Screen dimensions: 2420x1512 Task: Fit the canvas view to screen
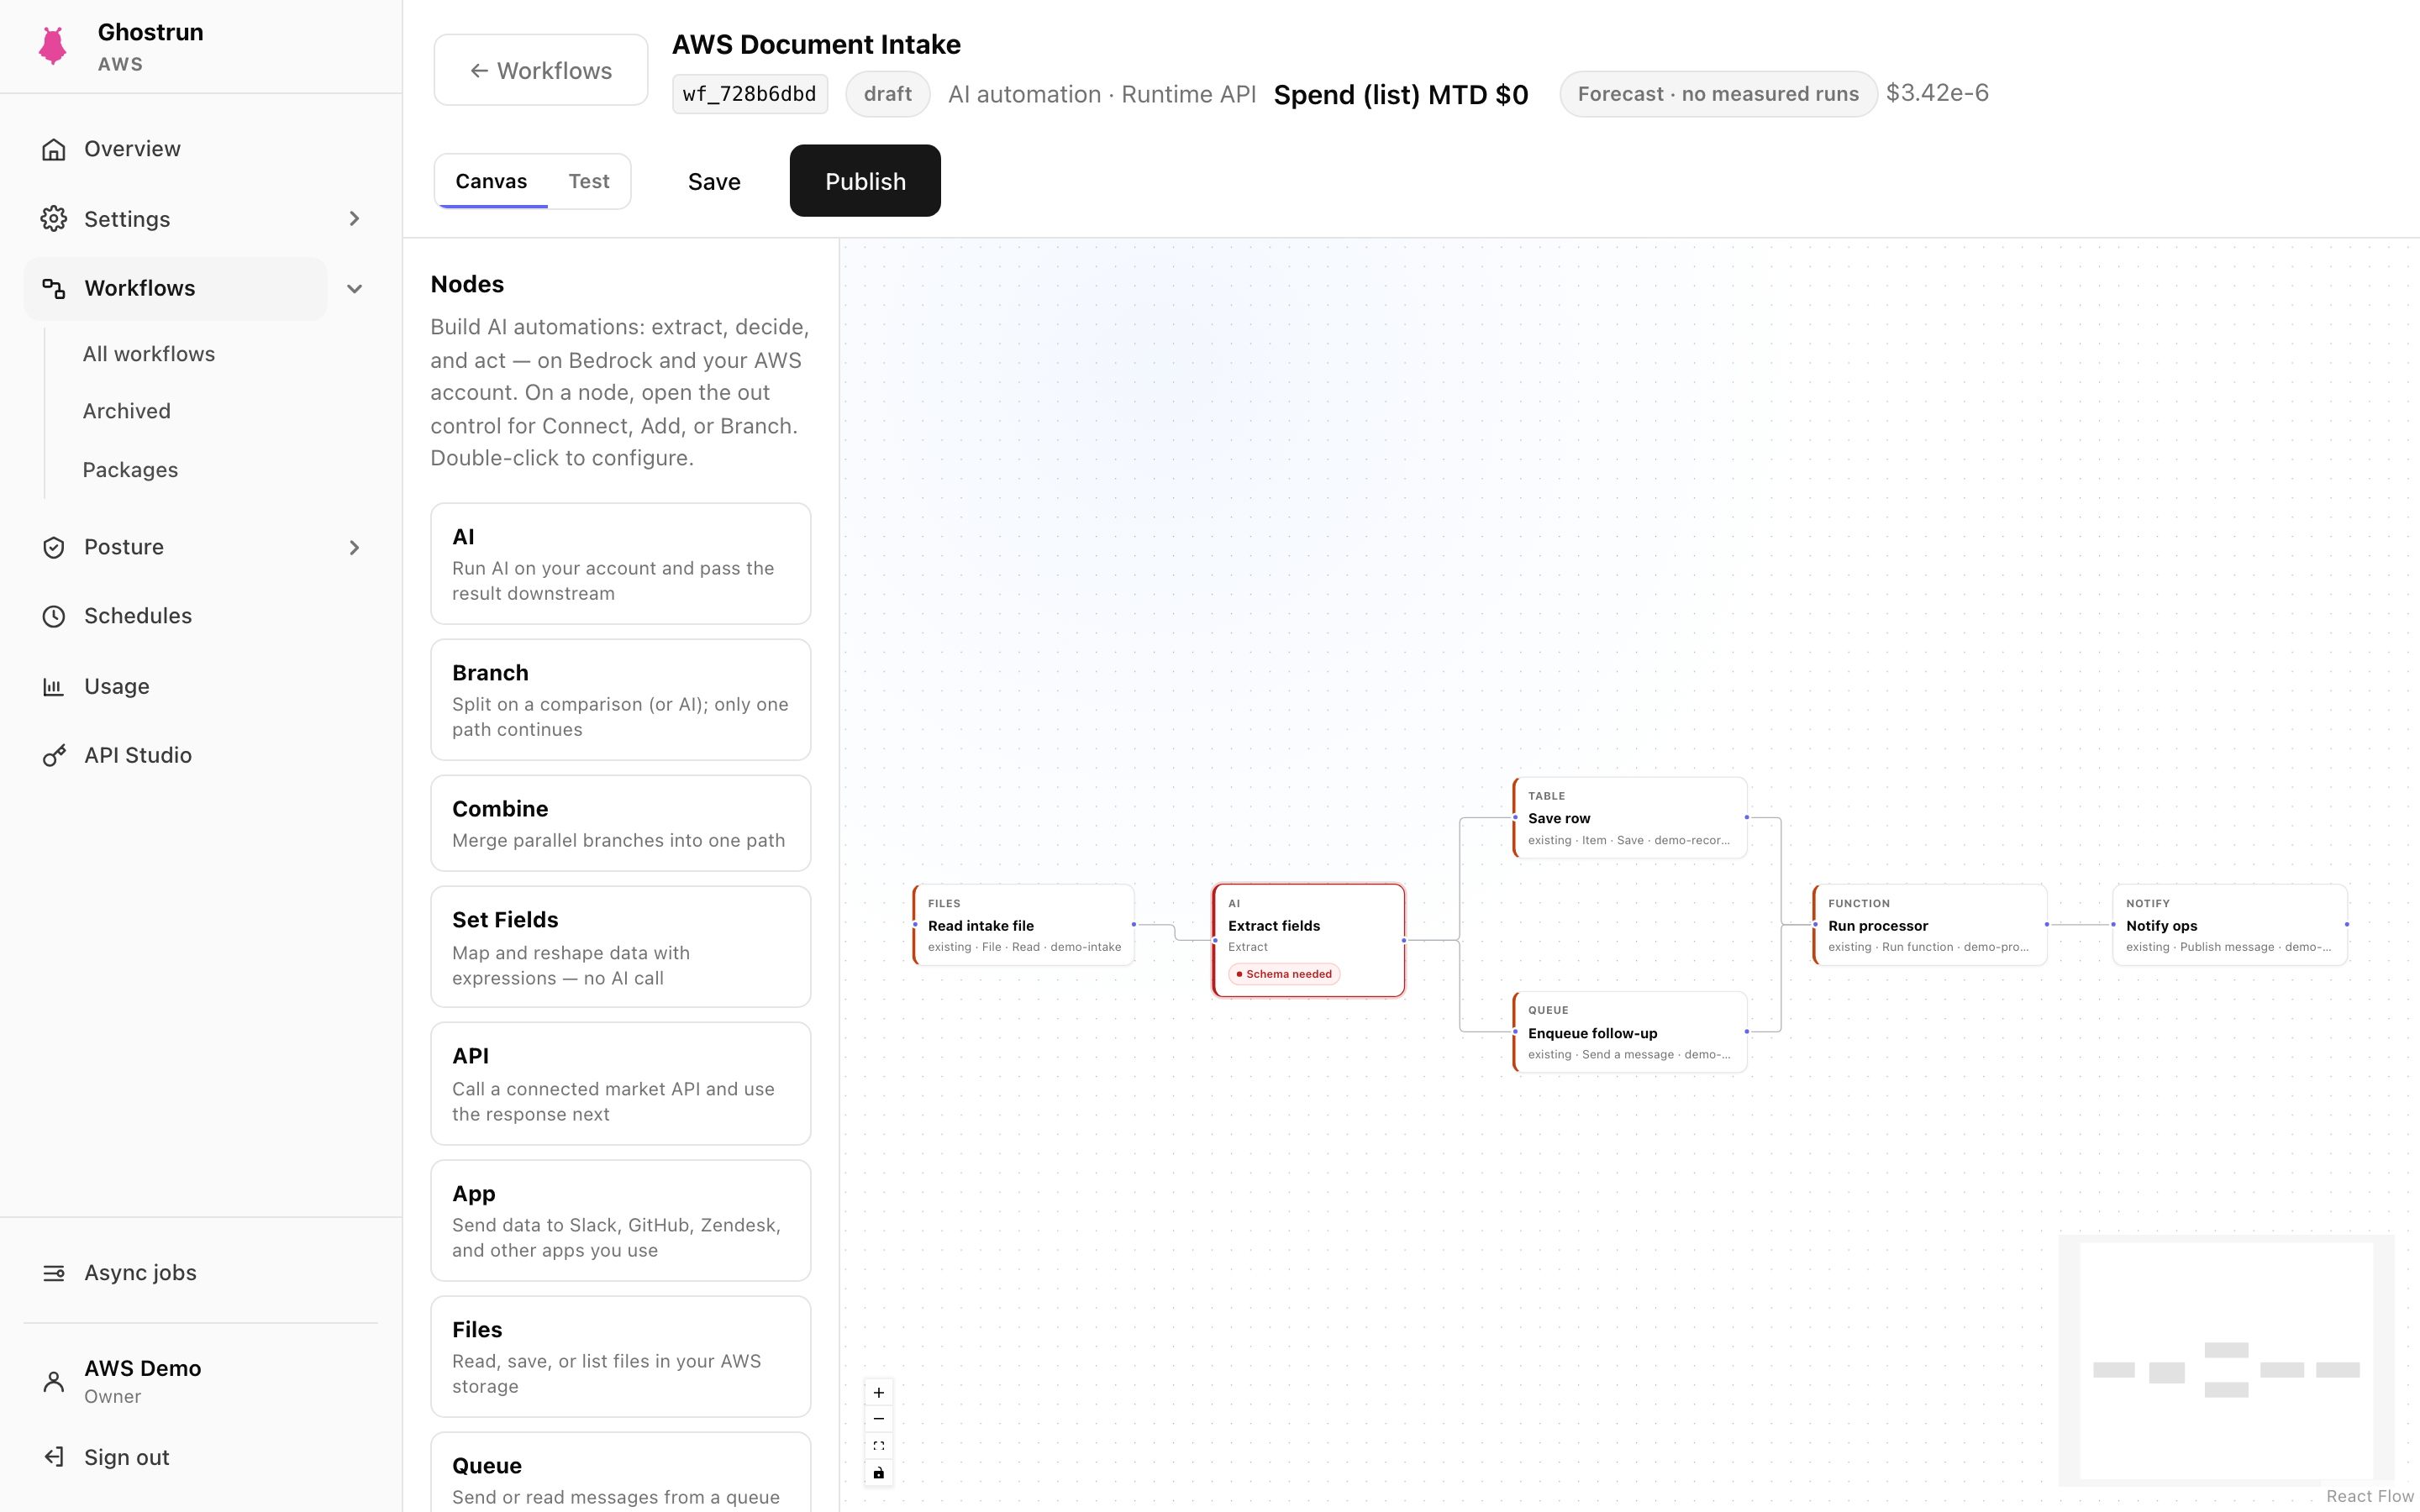tap(878, 1446)
